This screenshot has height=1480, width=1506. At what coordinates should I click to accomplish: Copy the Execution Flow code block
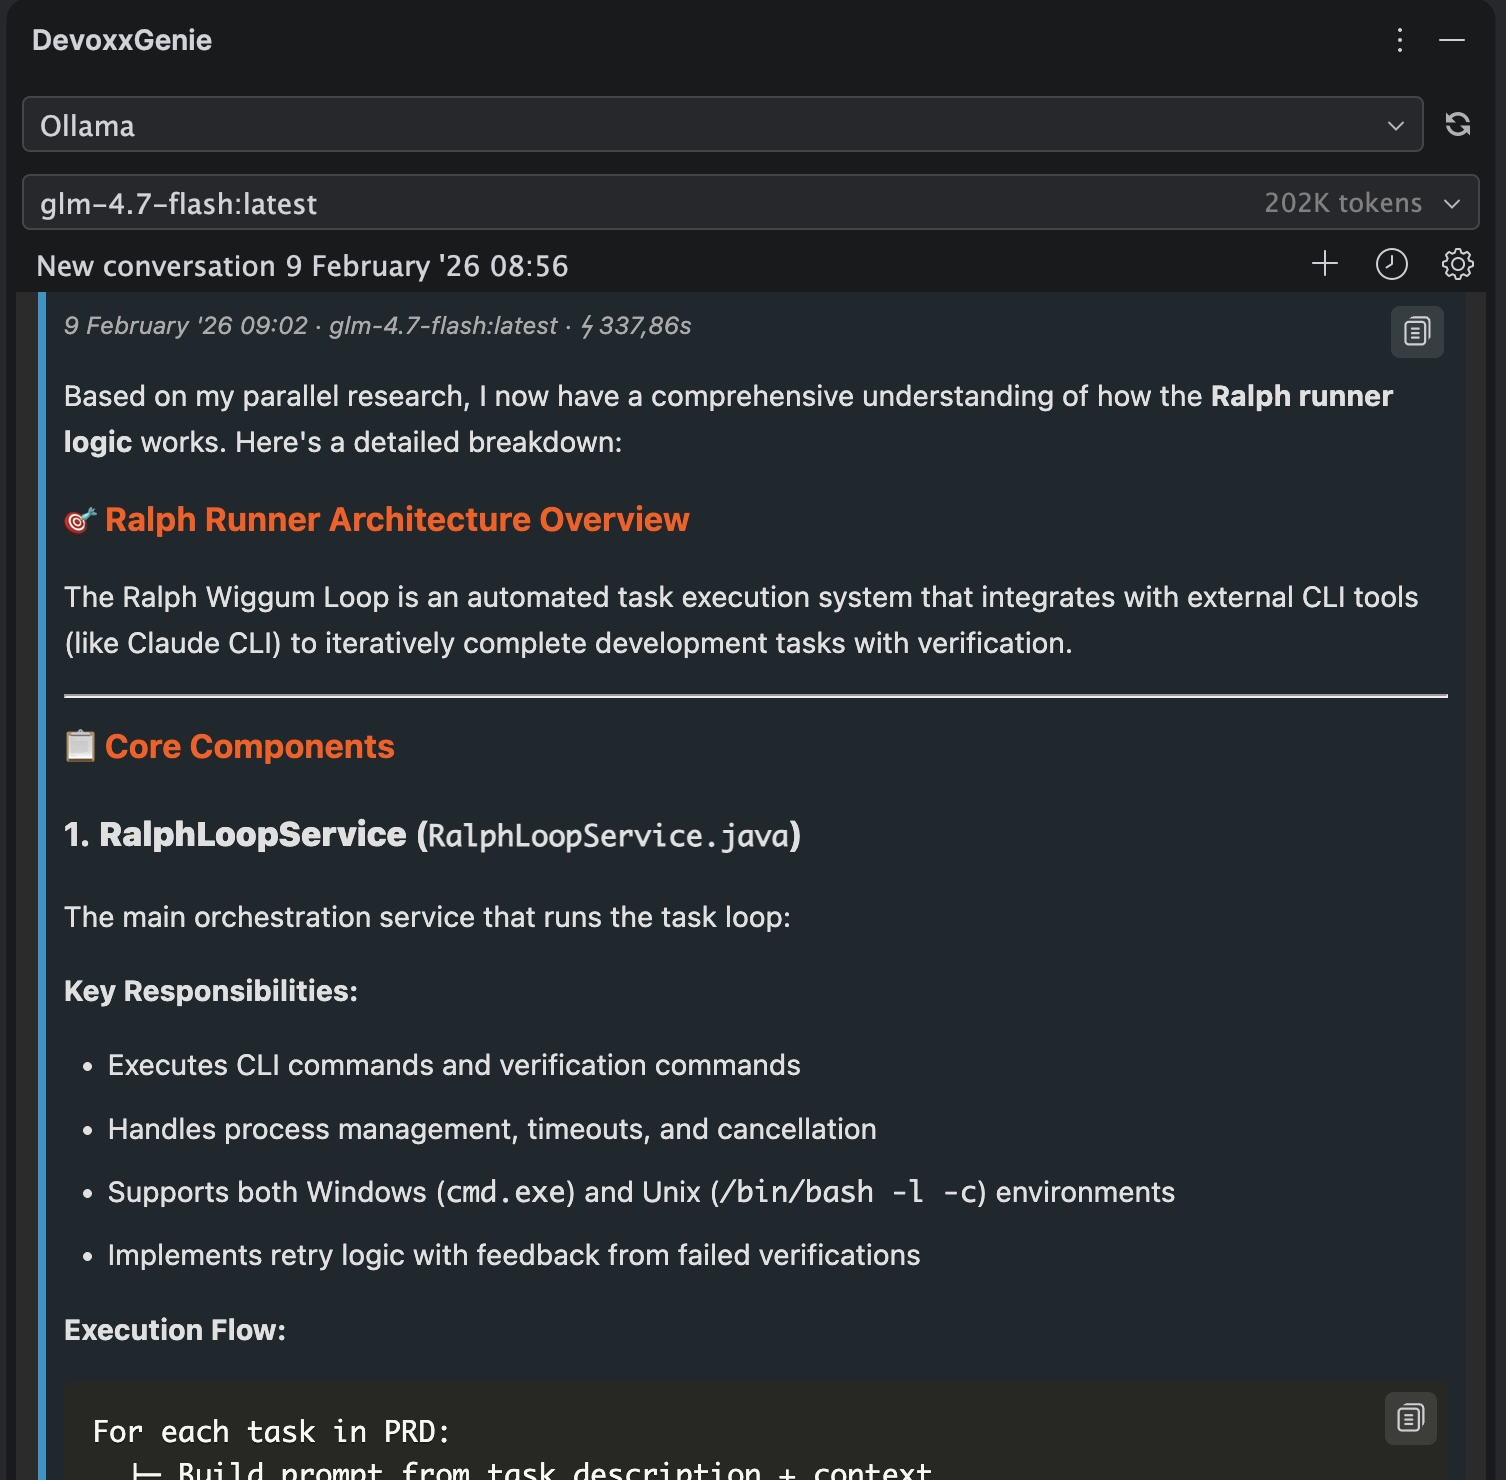tap(1410, 1418)
